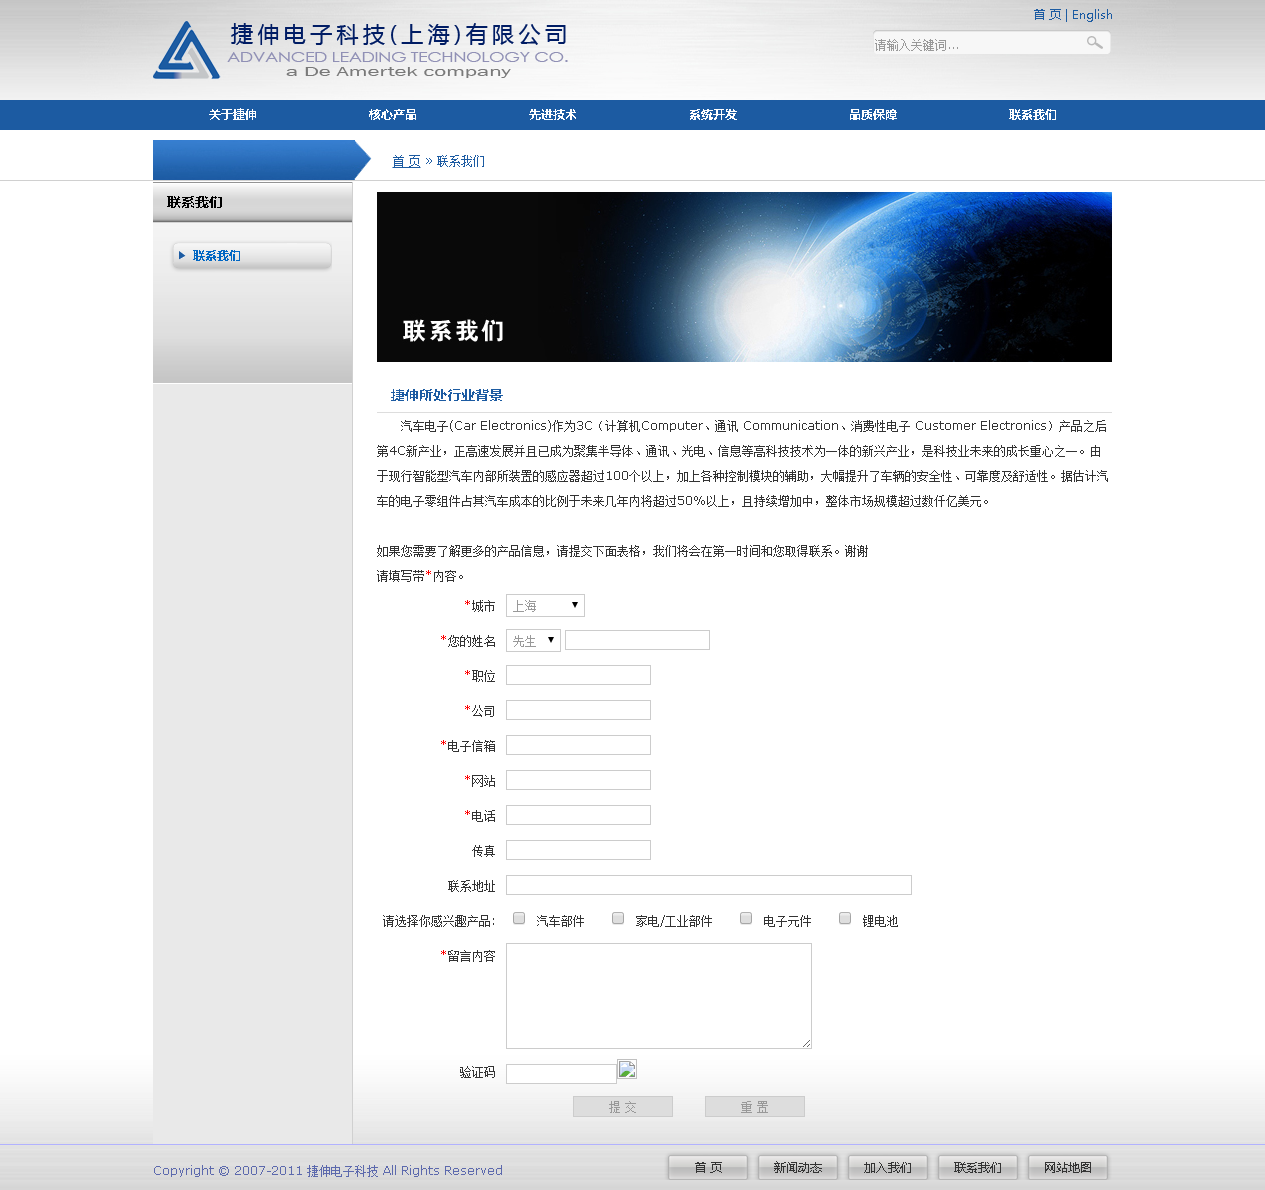Image resolution: width=1265 pixels, height=1190 pixels.
Task: Tick the 家电/工业部件 checkbox
Action: click(x=618, y=919)
